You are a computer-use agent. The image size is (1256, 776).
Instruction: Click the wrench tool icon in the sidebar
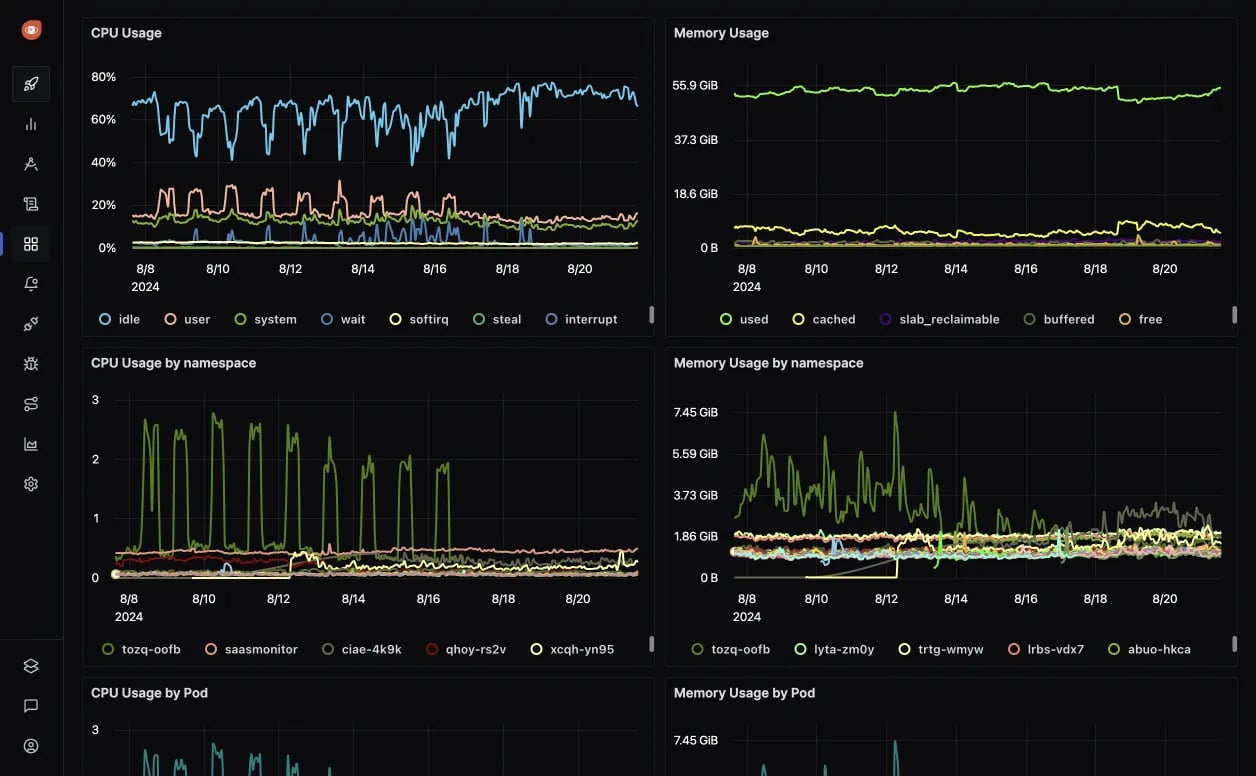coord(30,164)
